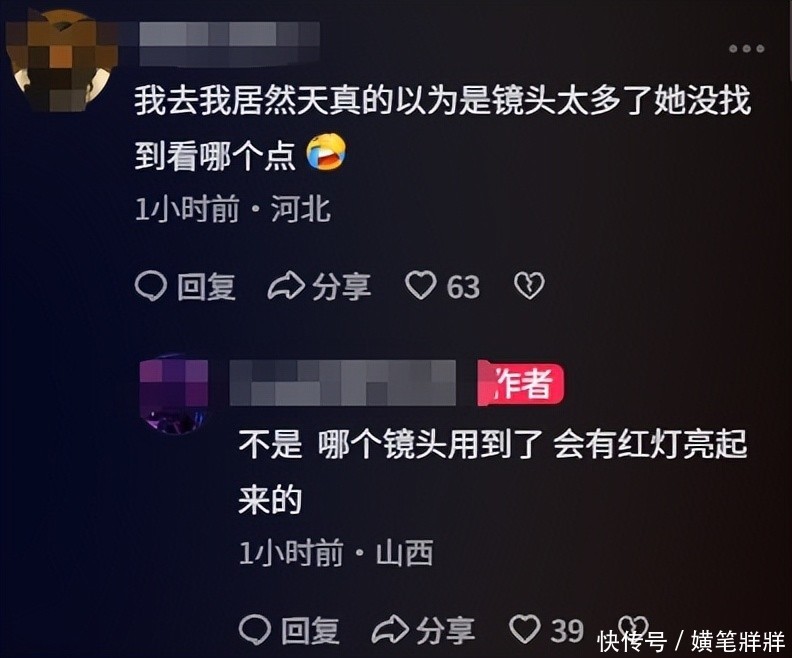This screenshot has height=658, width=792.
Task: Click 回复 text under the first comment
Action: (206, 287)
